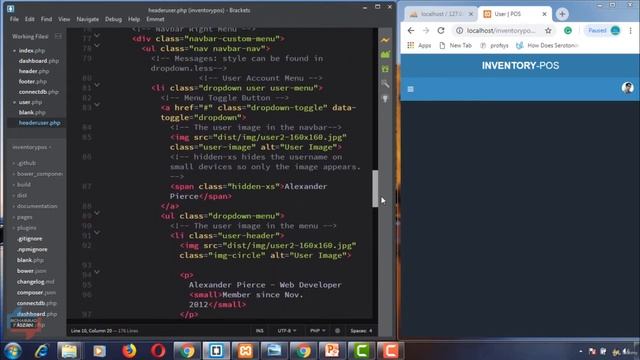Open Opera from the taskbar
This screenshot has height=360, width=640.
point(158,351)
